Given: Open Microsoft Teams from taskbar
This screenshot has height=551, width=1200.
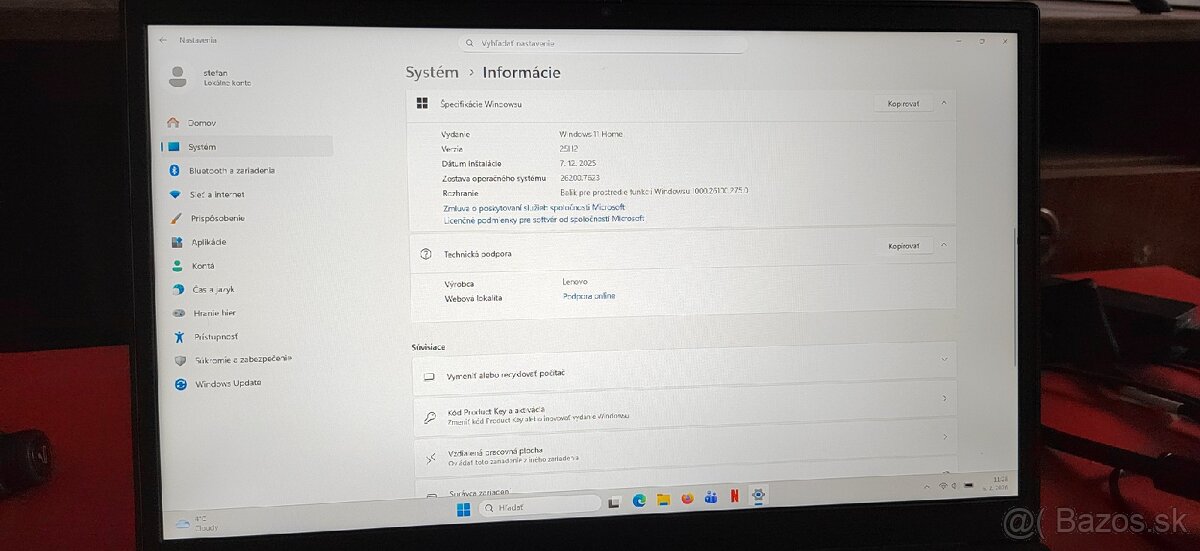Looking at the screenshot, I should click(711, 497).
